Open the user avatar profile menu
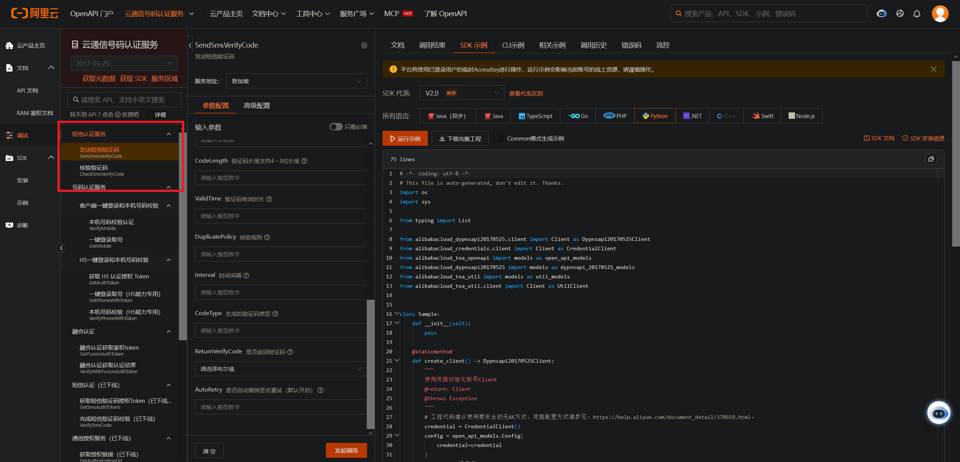The width and height of the screenshot is (960, 462). pos(939,14)
